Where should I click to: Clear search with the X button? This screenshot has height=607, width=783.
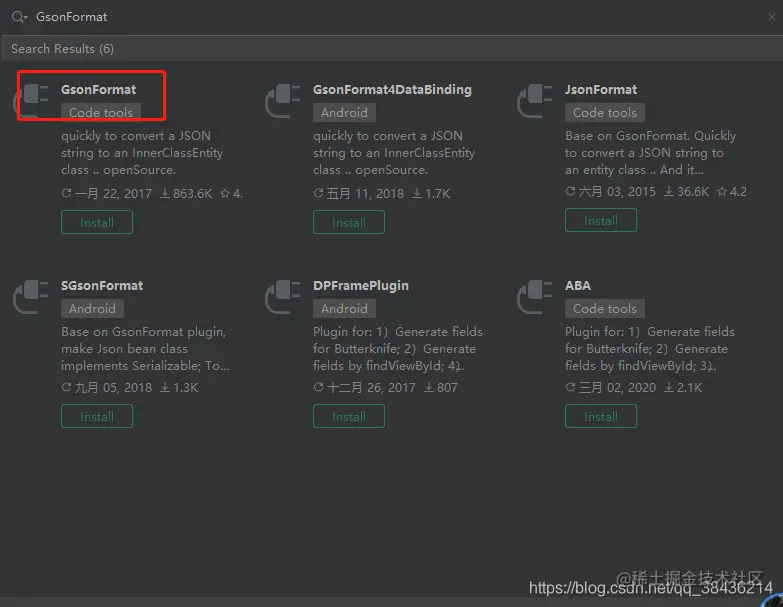(772, 17)
